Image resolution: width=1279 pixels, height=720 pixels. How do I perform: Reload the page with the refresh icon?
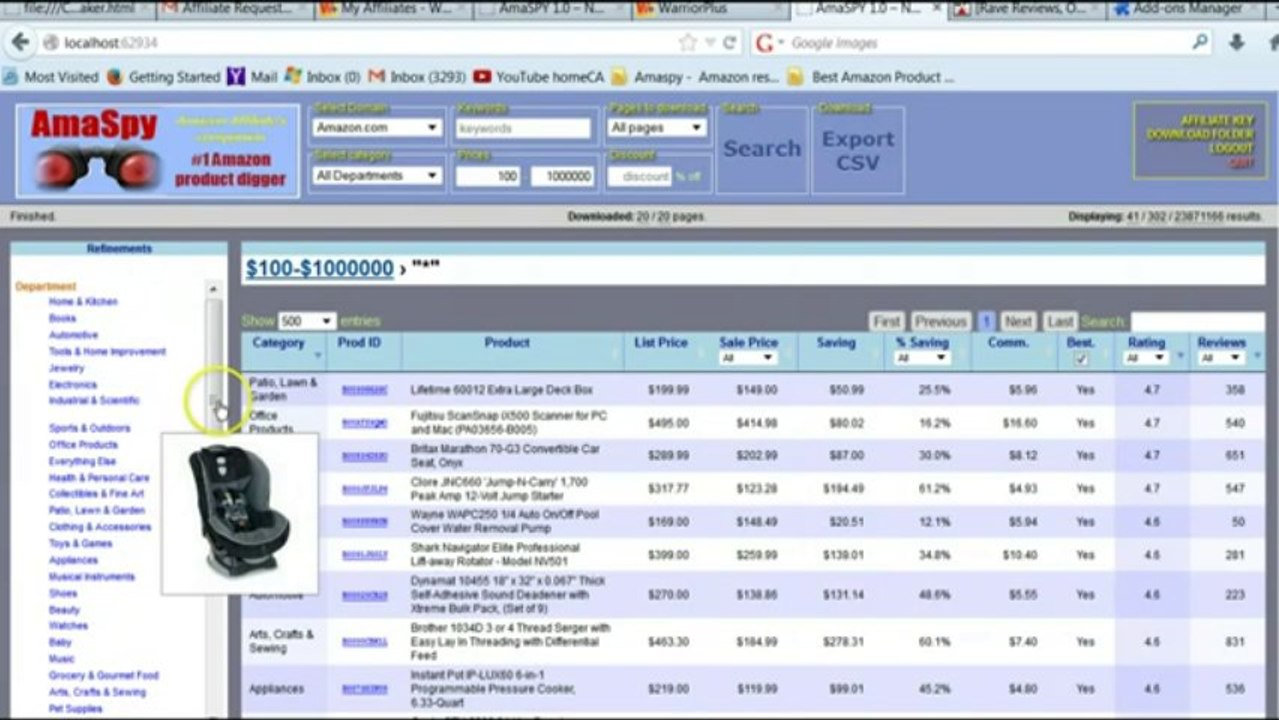point(730,43)
